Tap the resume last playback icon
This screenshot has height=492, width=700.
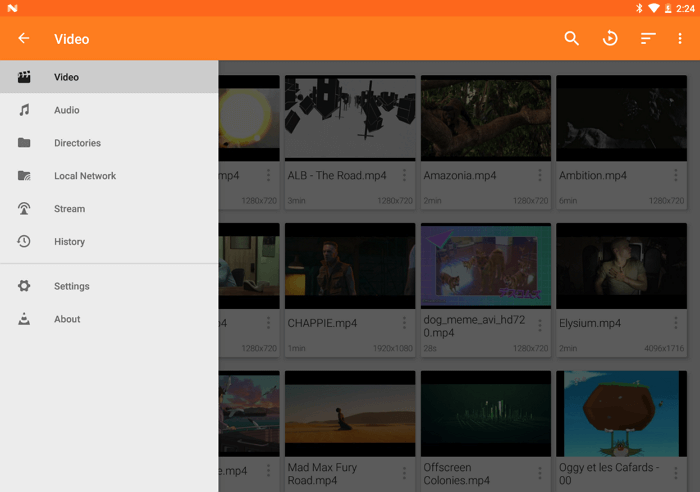tap(610, 39)
